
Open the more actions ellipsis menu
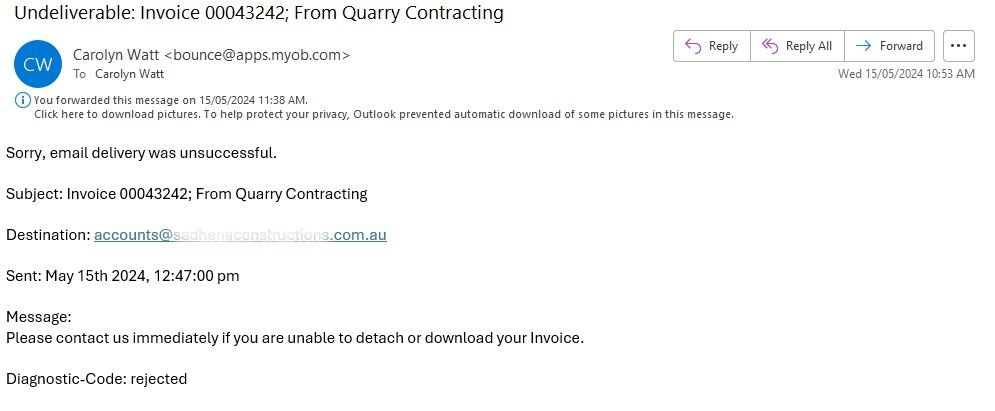click(958, 46)
